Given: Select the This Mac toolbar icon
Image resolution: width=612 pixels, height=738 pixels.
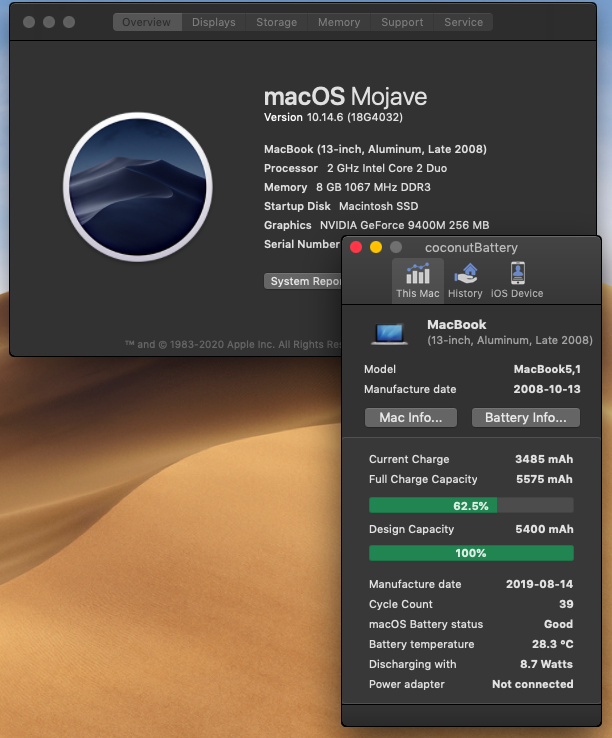Looking at the screenshot, I should pyautogui.click(x=418, y=281).
